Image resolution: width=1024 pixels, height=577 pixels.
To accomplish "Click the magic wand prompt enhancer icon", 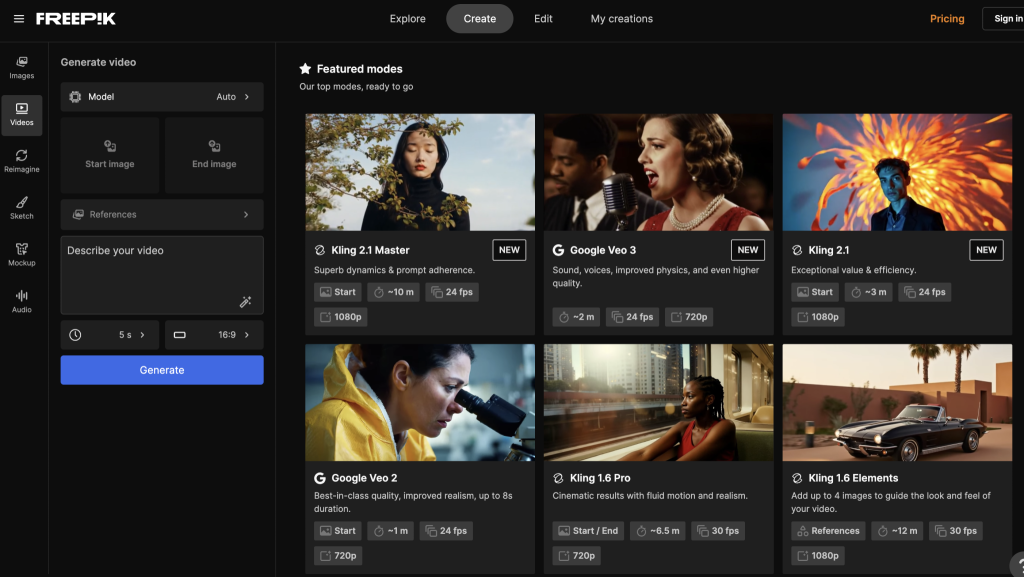I will coord(246,302).
